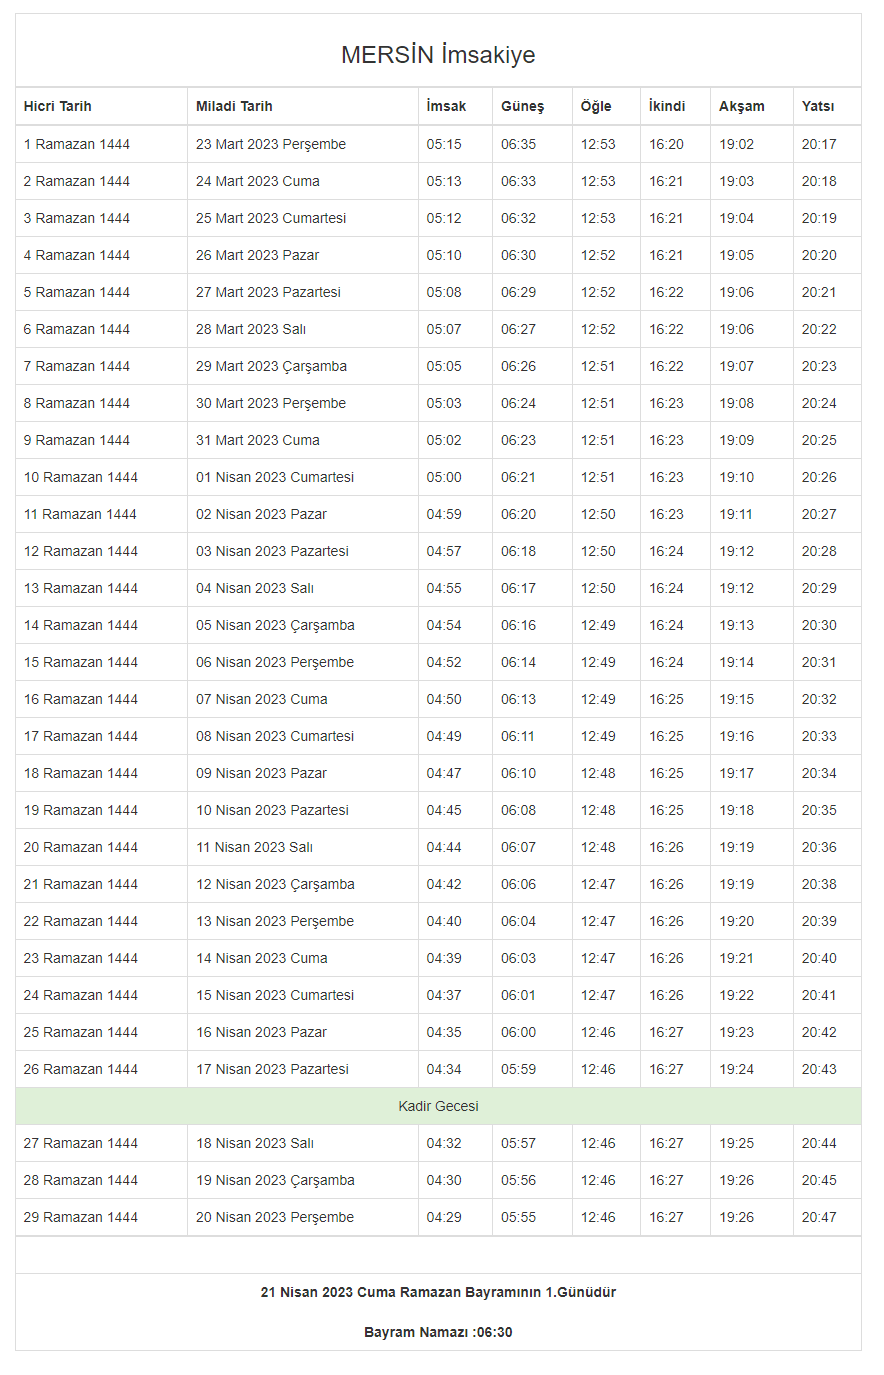Click İmsak time 05:02

[444, 440]
